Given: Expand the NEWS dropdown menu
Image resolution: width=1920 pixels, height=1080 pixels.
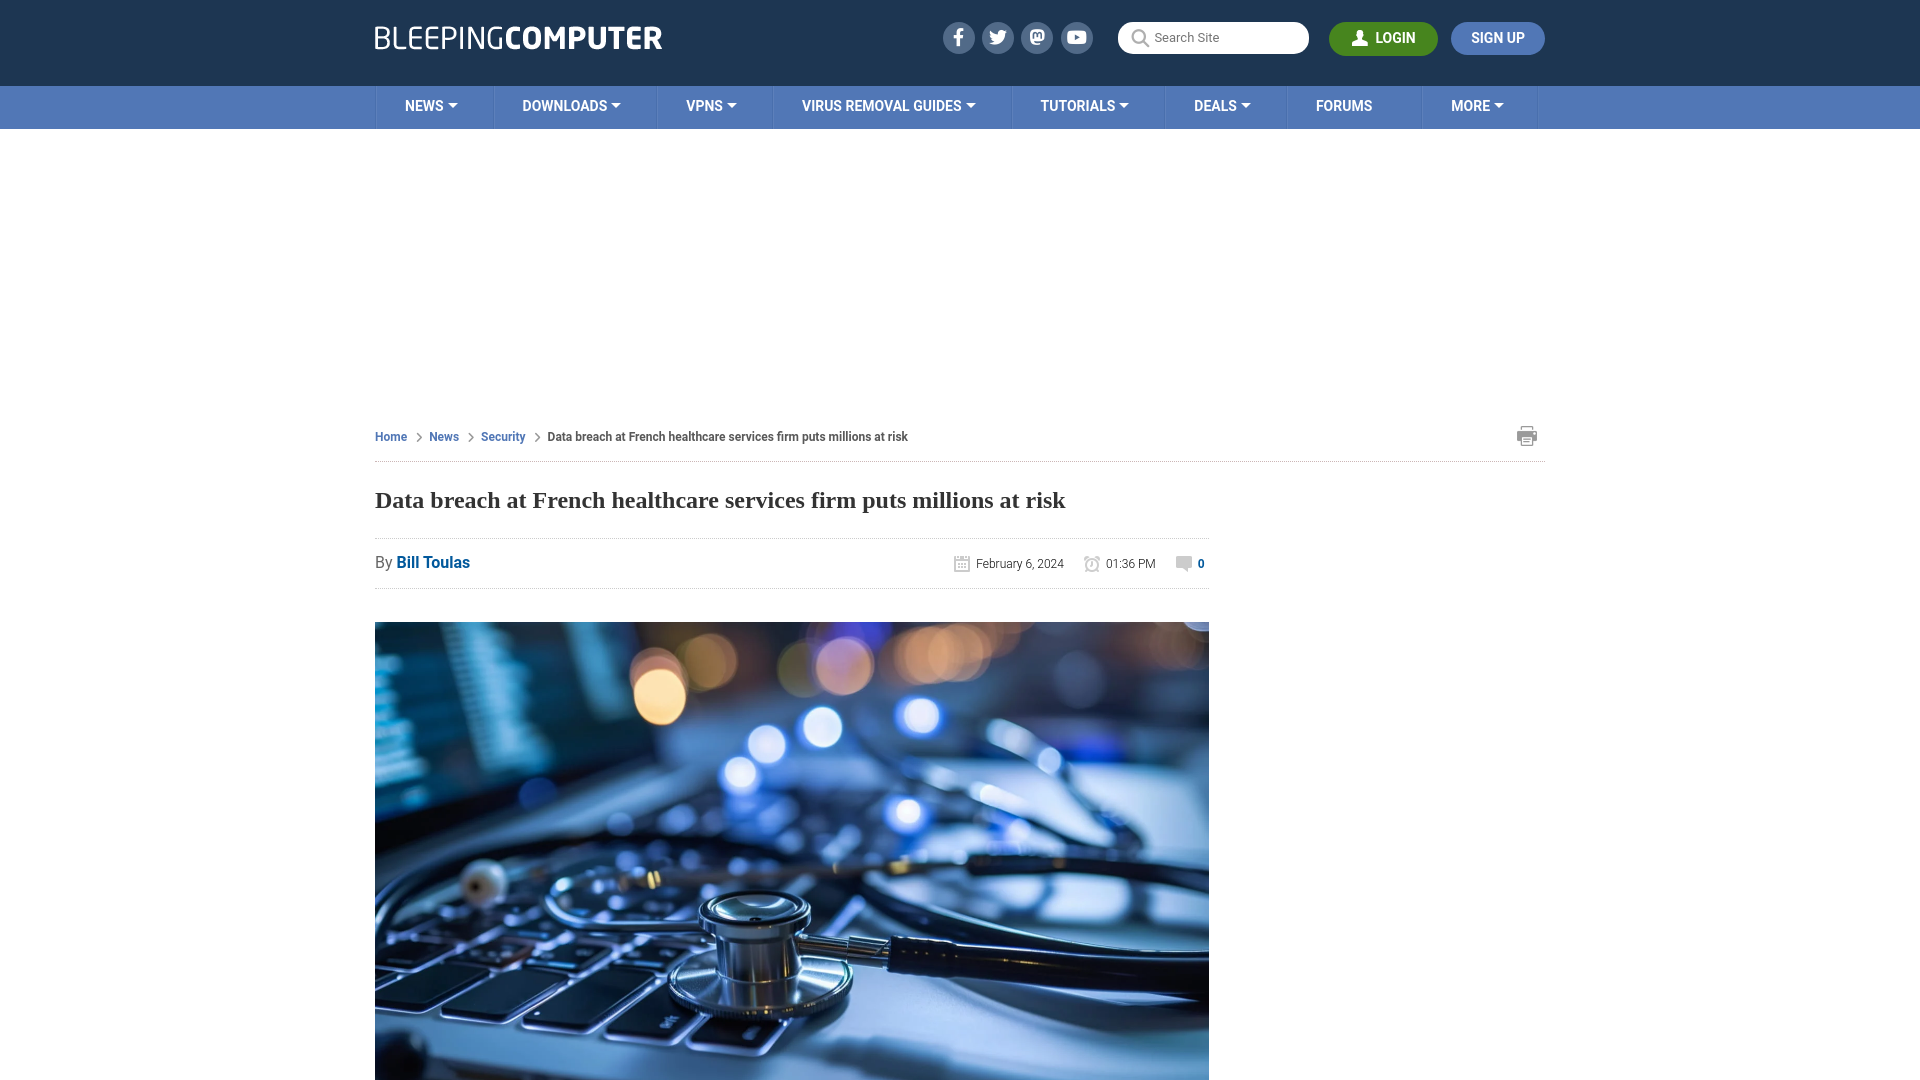Looking at the screenshot, I should click(x=431, y=107).
